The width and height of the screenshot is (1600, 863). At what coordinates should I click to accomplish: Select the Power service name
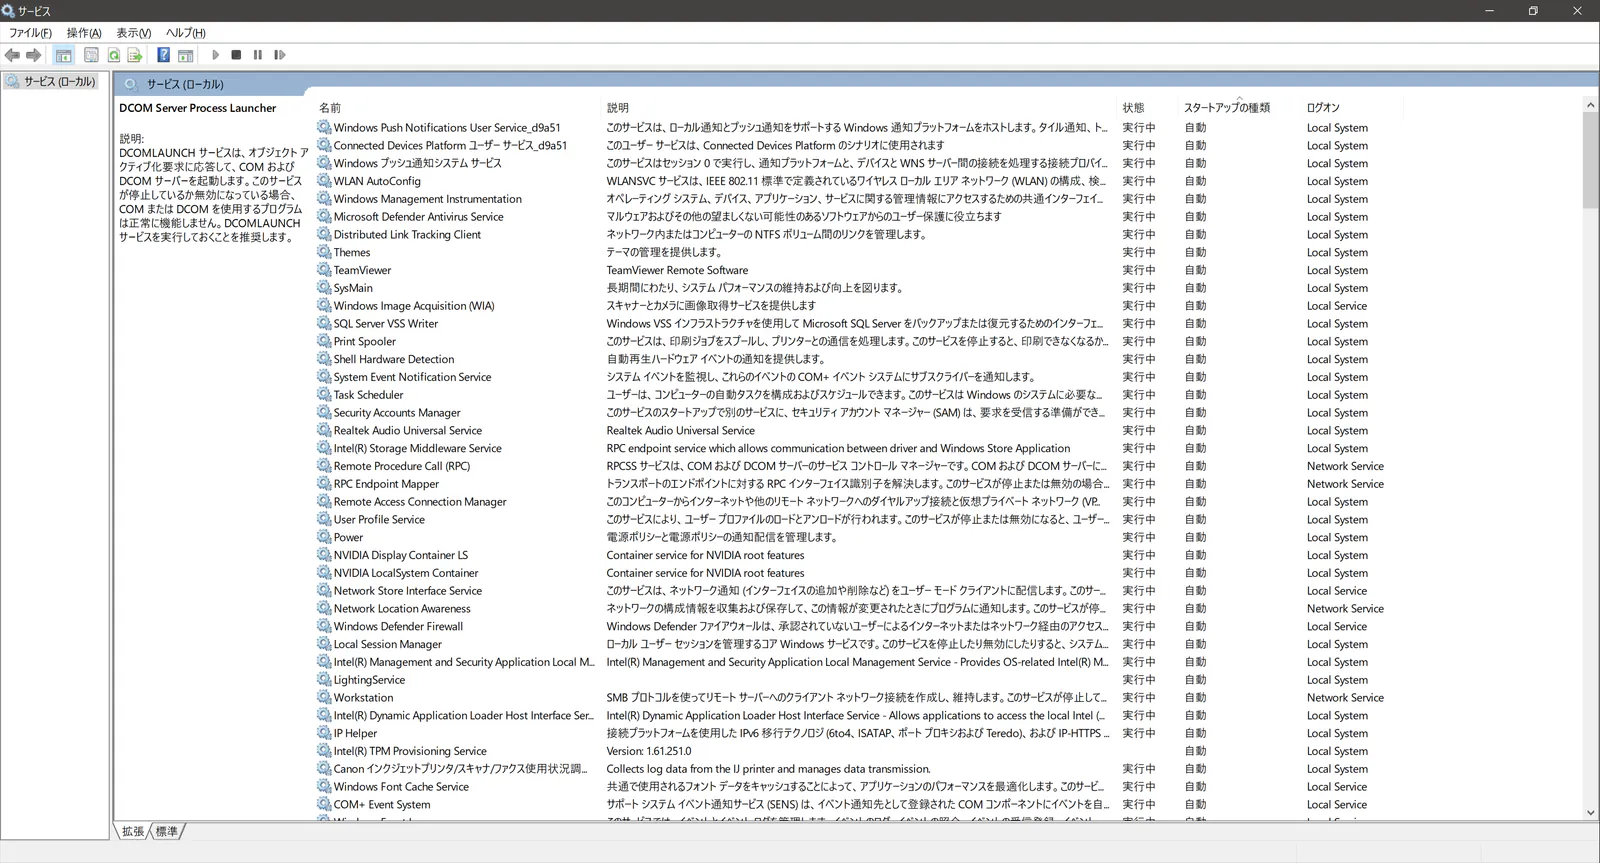(x=348, y=537)
